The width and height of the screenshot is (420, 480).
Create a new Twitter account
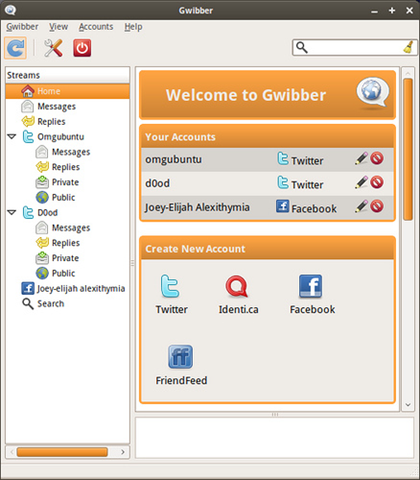coord(171,294)
